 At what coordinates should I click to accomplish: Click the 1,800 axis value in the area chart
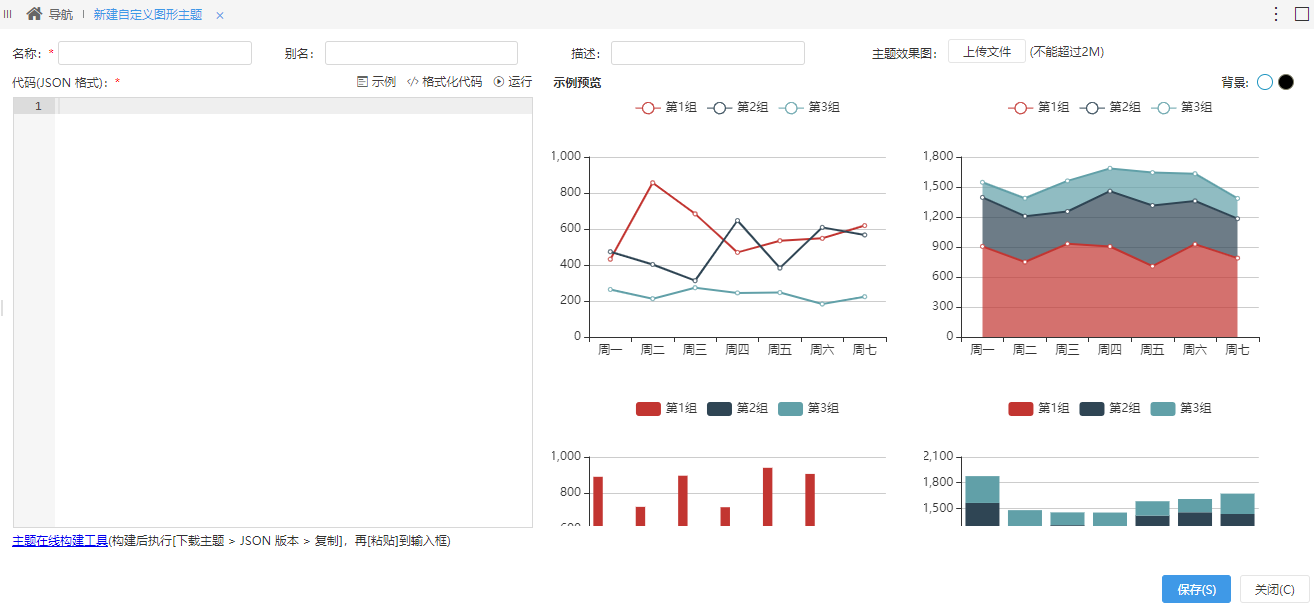click(x=937, y=157)
